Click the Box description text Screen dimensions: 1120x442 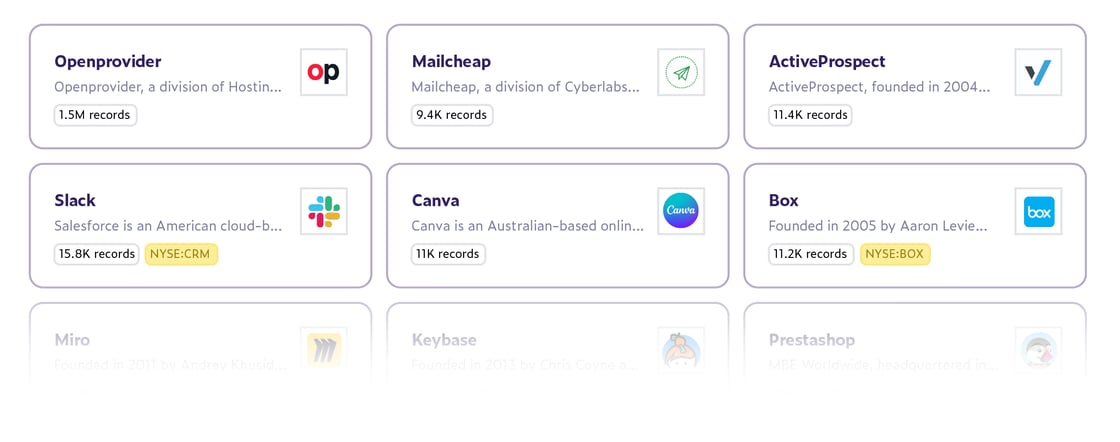tap(878, 226)
